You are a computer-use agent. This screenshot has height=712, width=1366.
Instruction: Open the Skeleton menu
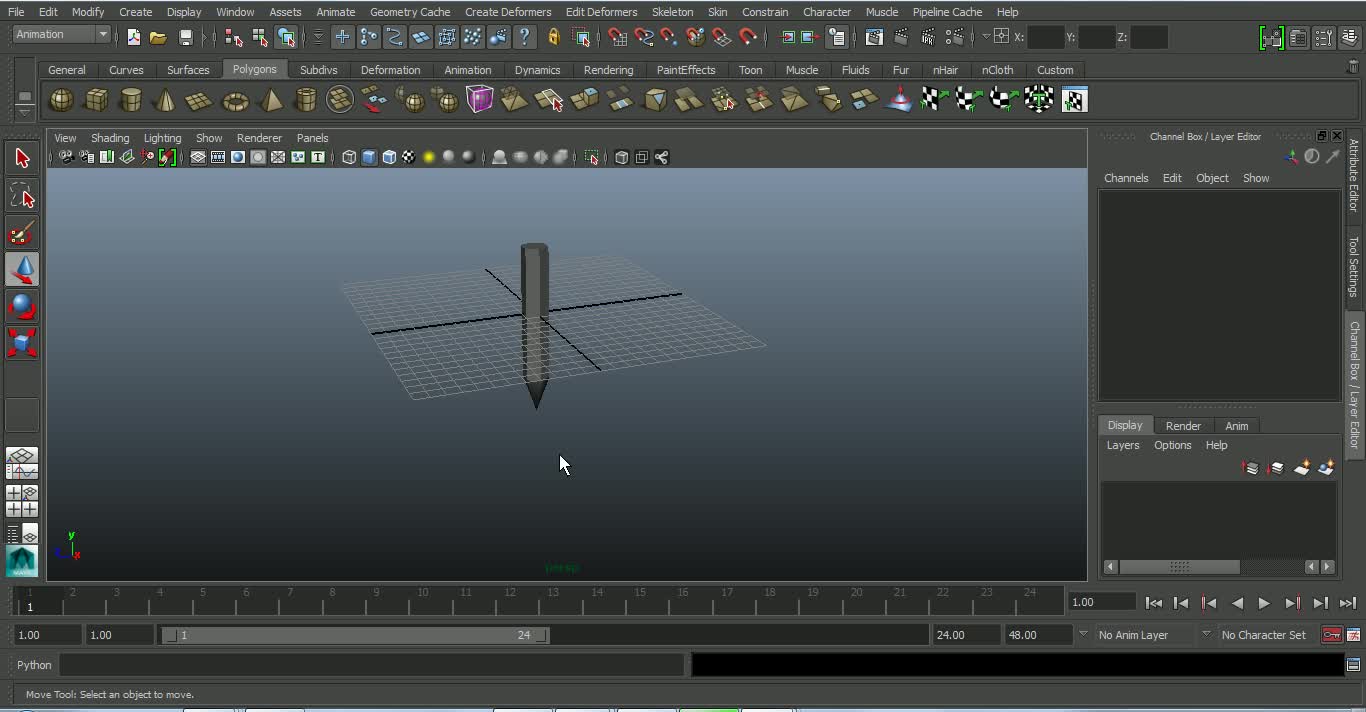(672, 12)
